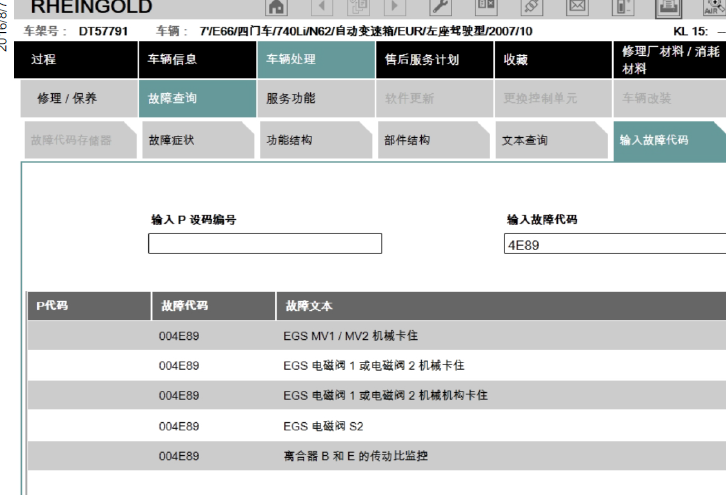
Task: Open the 功能结构 tab
Action: [316, 140]
